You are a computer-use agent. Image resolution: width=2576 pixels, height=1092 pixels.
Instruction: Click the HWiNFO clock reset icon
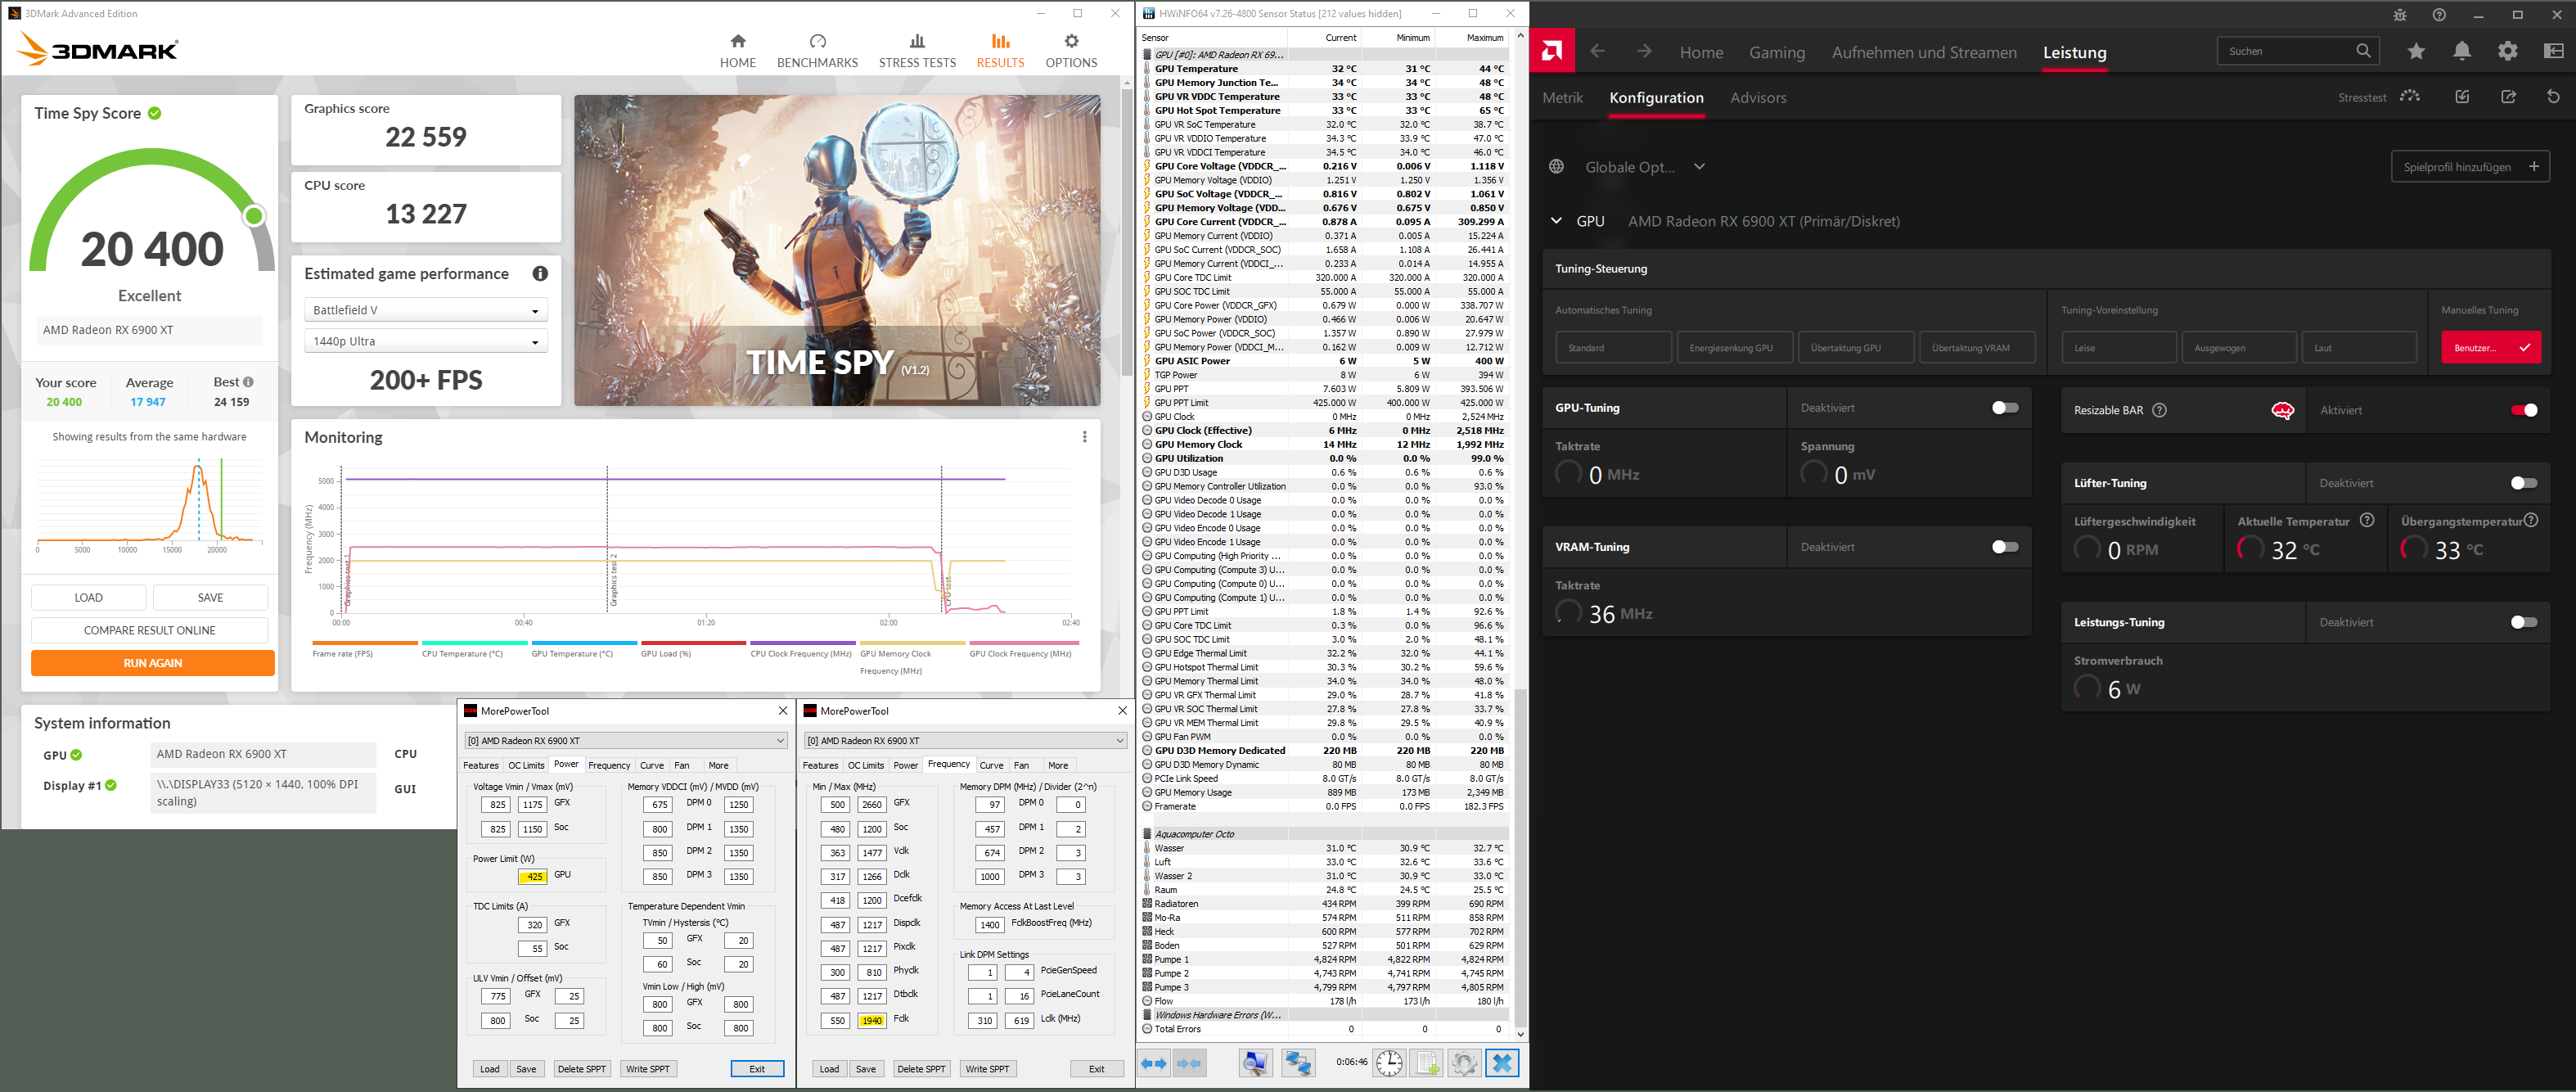[1388, 1063]
